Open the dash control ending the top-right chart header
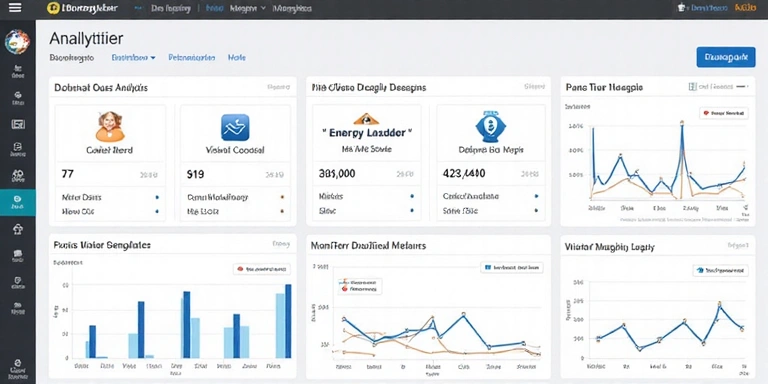Image resolution: width=768 pixels, height=384 pixels. pos(743,87)
